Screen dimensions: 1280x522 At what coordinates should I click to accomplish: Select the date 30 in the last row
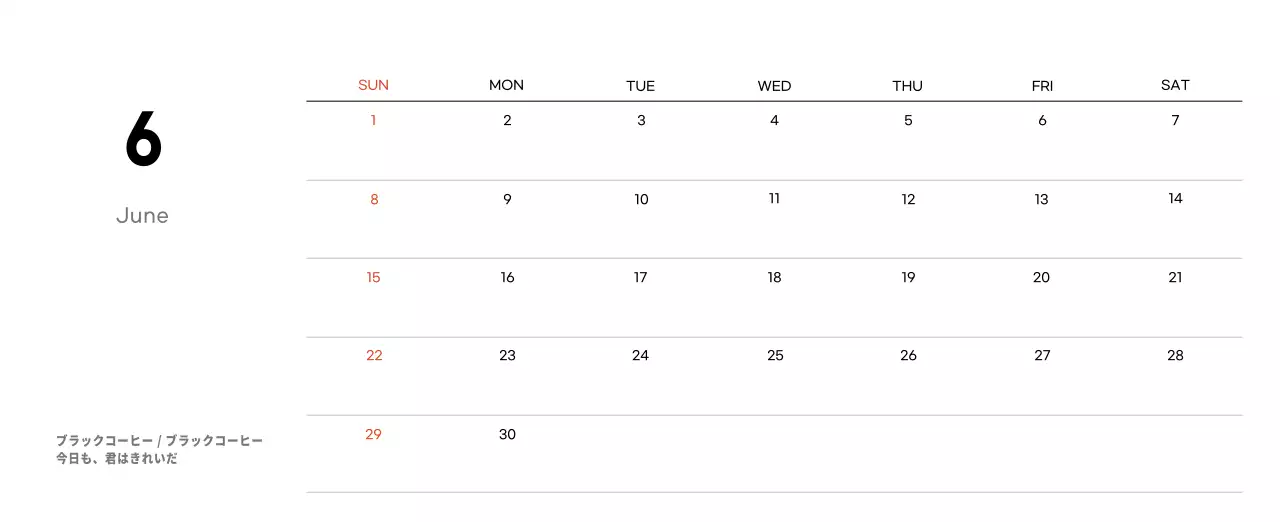point(507,435)
